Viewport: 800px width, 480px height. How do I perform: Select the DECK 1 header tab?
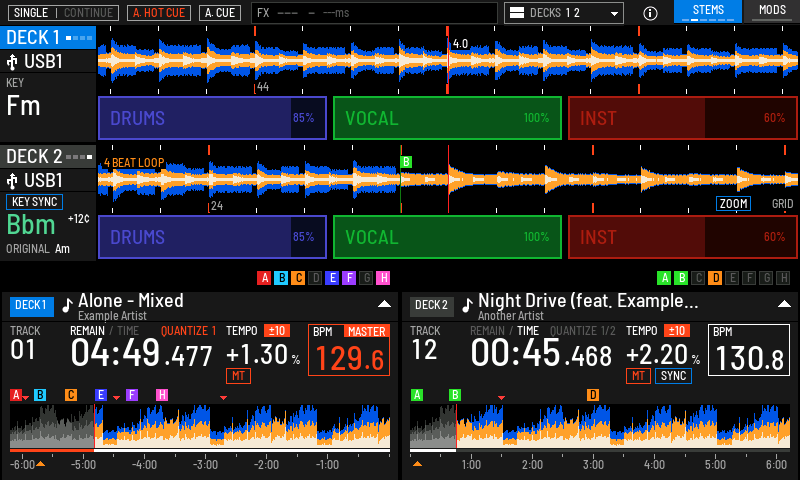pos(48,38)
